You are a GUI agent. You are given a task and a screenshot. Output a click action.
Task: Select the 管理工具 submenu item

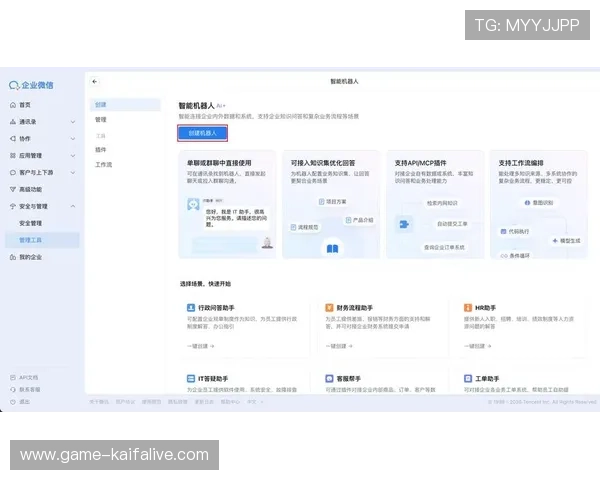coord(42,240)
